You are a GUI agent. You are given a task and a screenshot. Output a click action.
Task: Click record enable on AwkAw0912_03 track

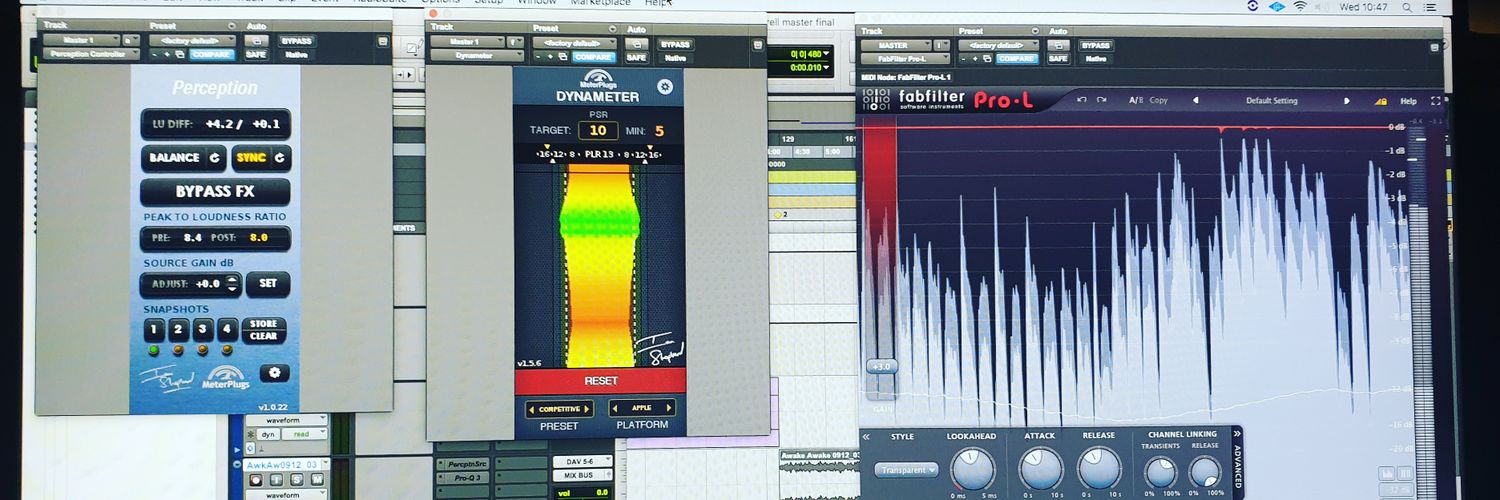(x=256, y=479)
